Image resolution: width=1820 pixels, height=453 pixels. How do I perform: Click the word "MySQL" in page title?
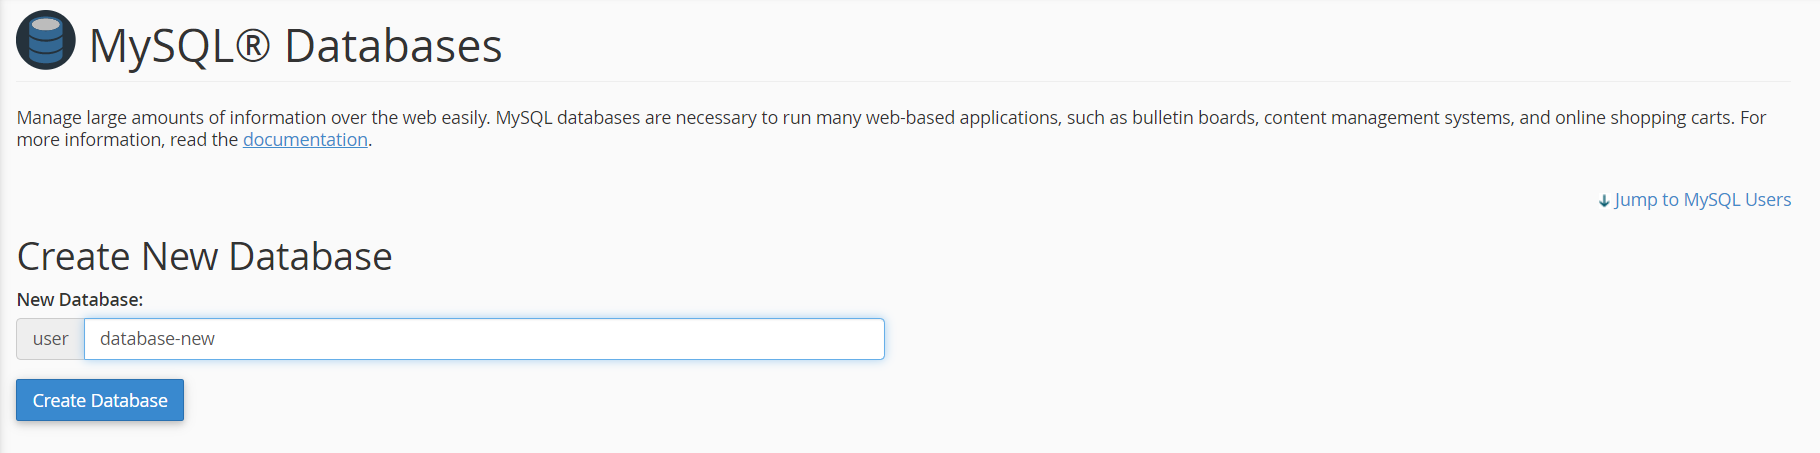coord(161,46)
